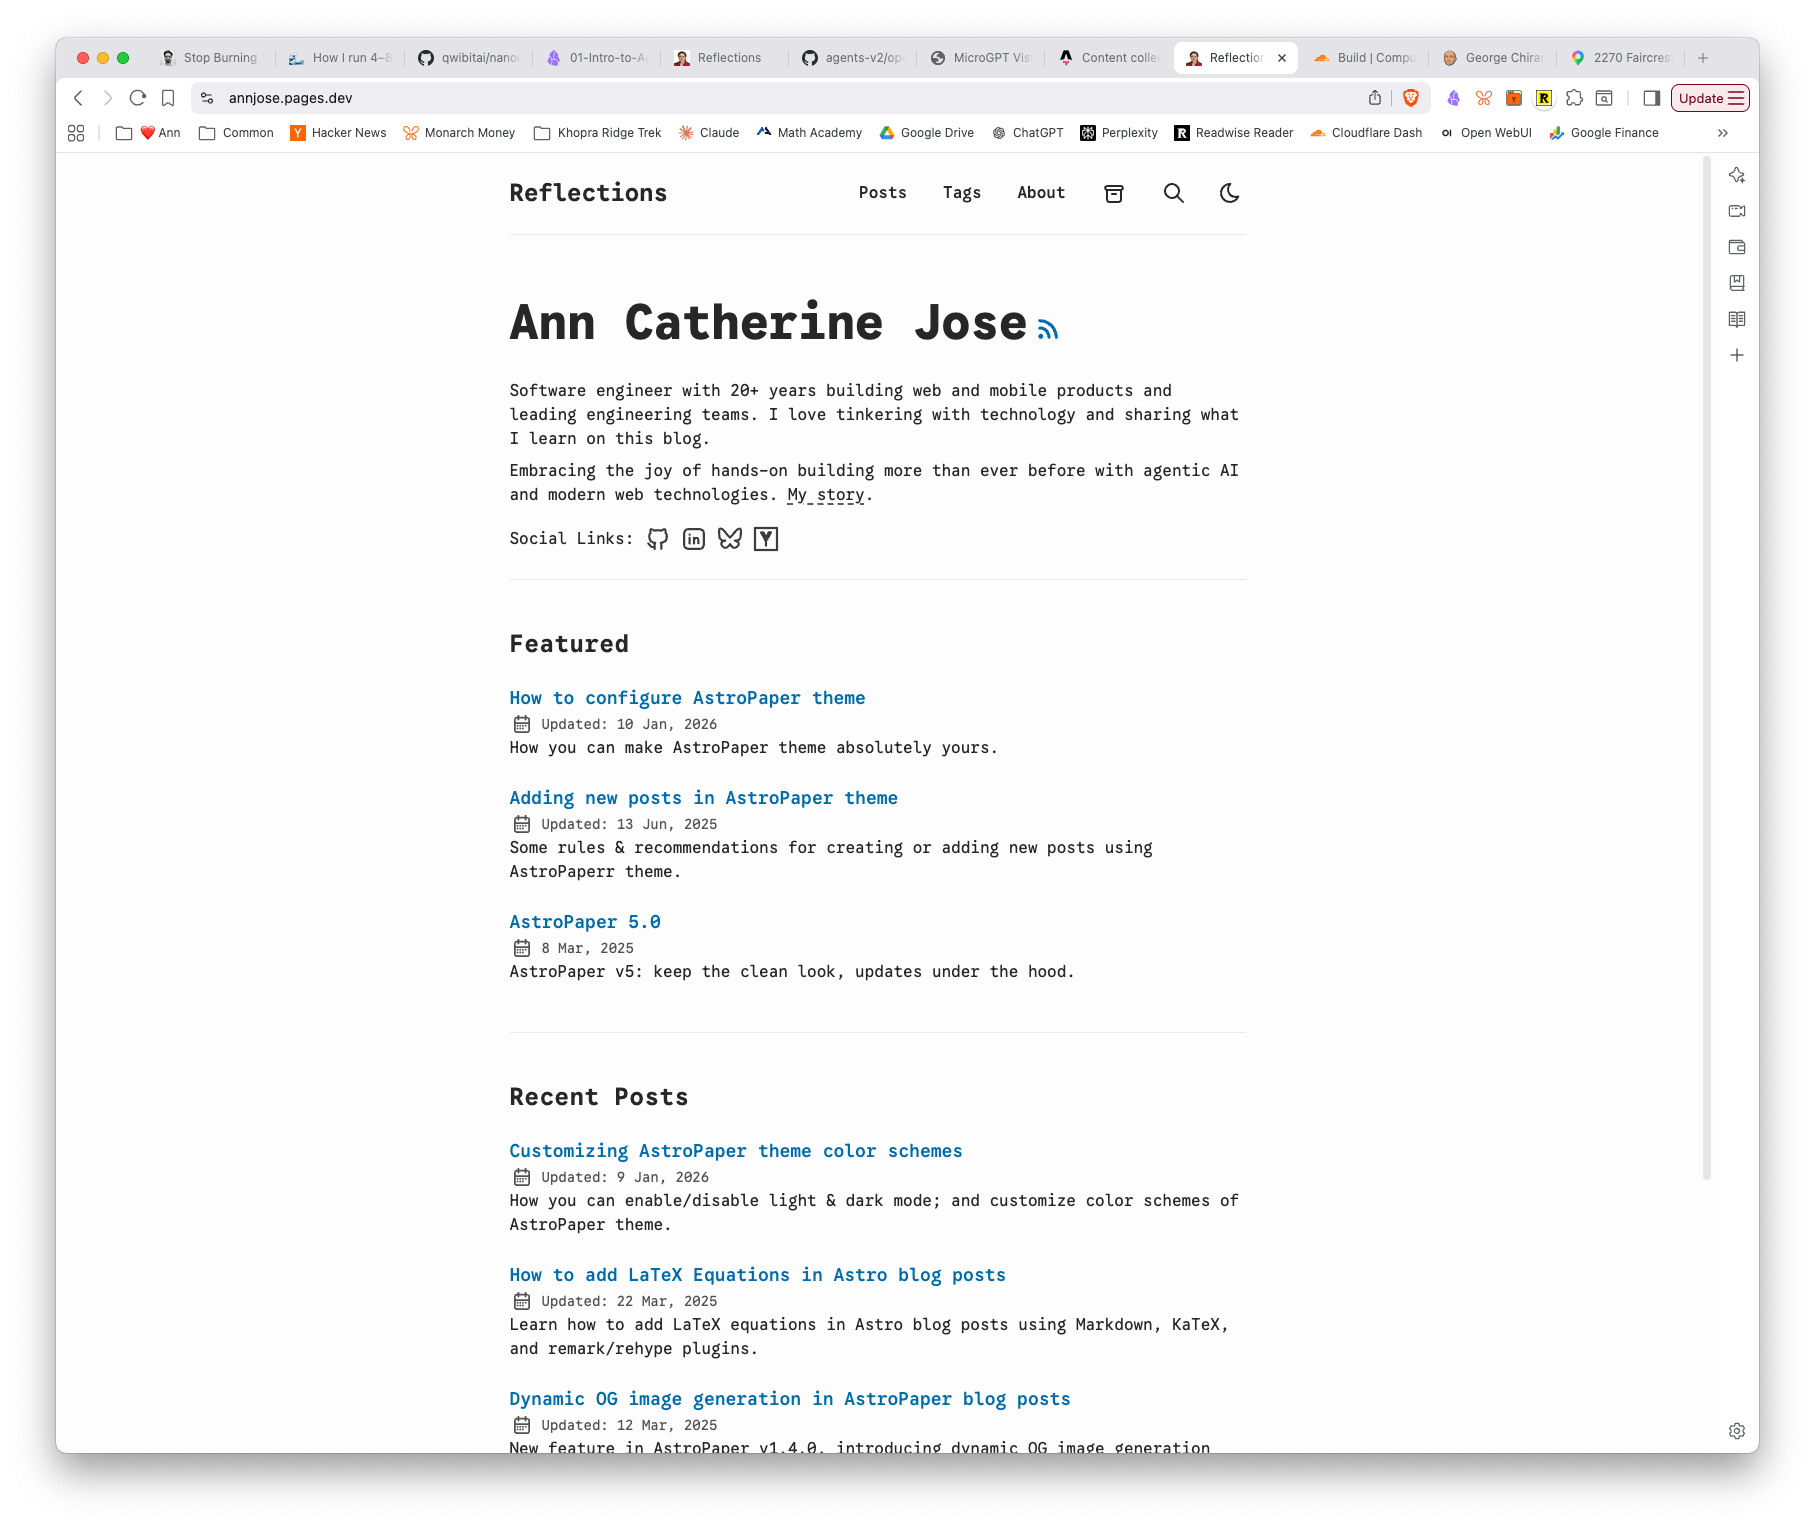
Task: Open the Hacker News social link icon
Action: point(766,538)
